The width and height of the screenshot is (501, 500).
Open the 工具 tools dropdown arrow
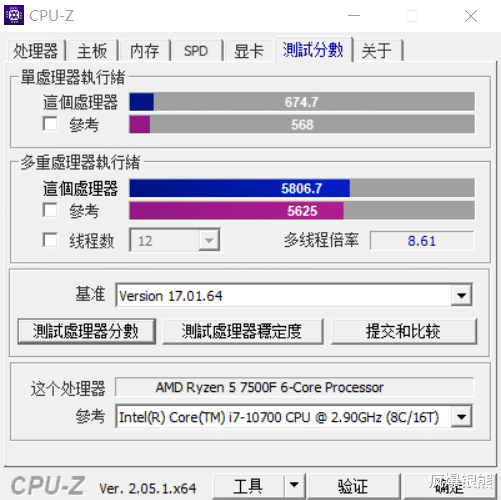click(294, 485)
